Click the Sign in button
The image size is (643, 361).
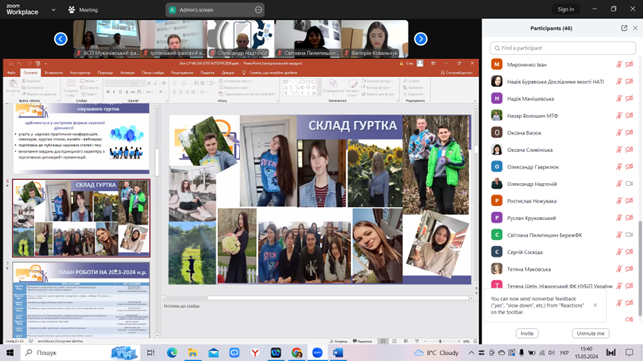(x=565, y=9)
